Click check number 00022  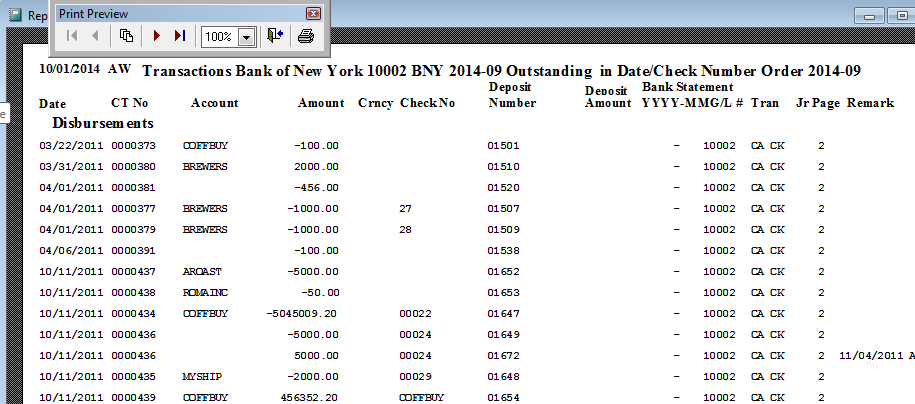(x=415, y=314)
